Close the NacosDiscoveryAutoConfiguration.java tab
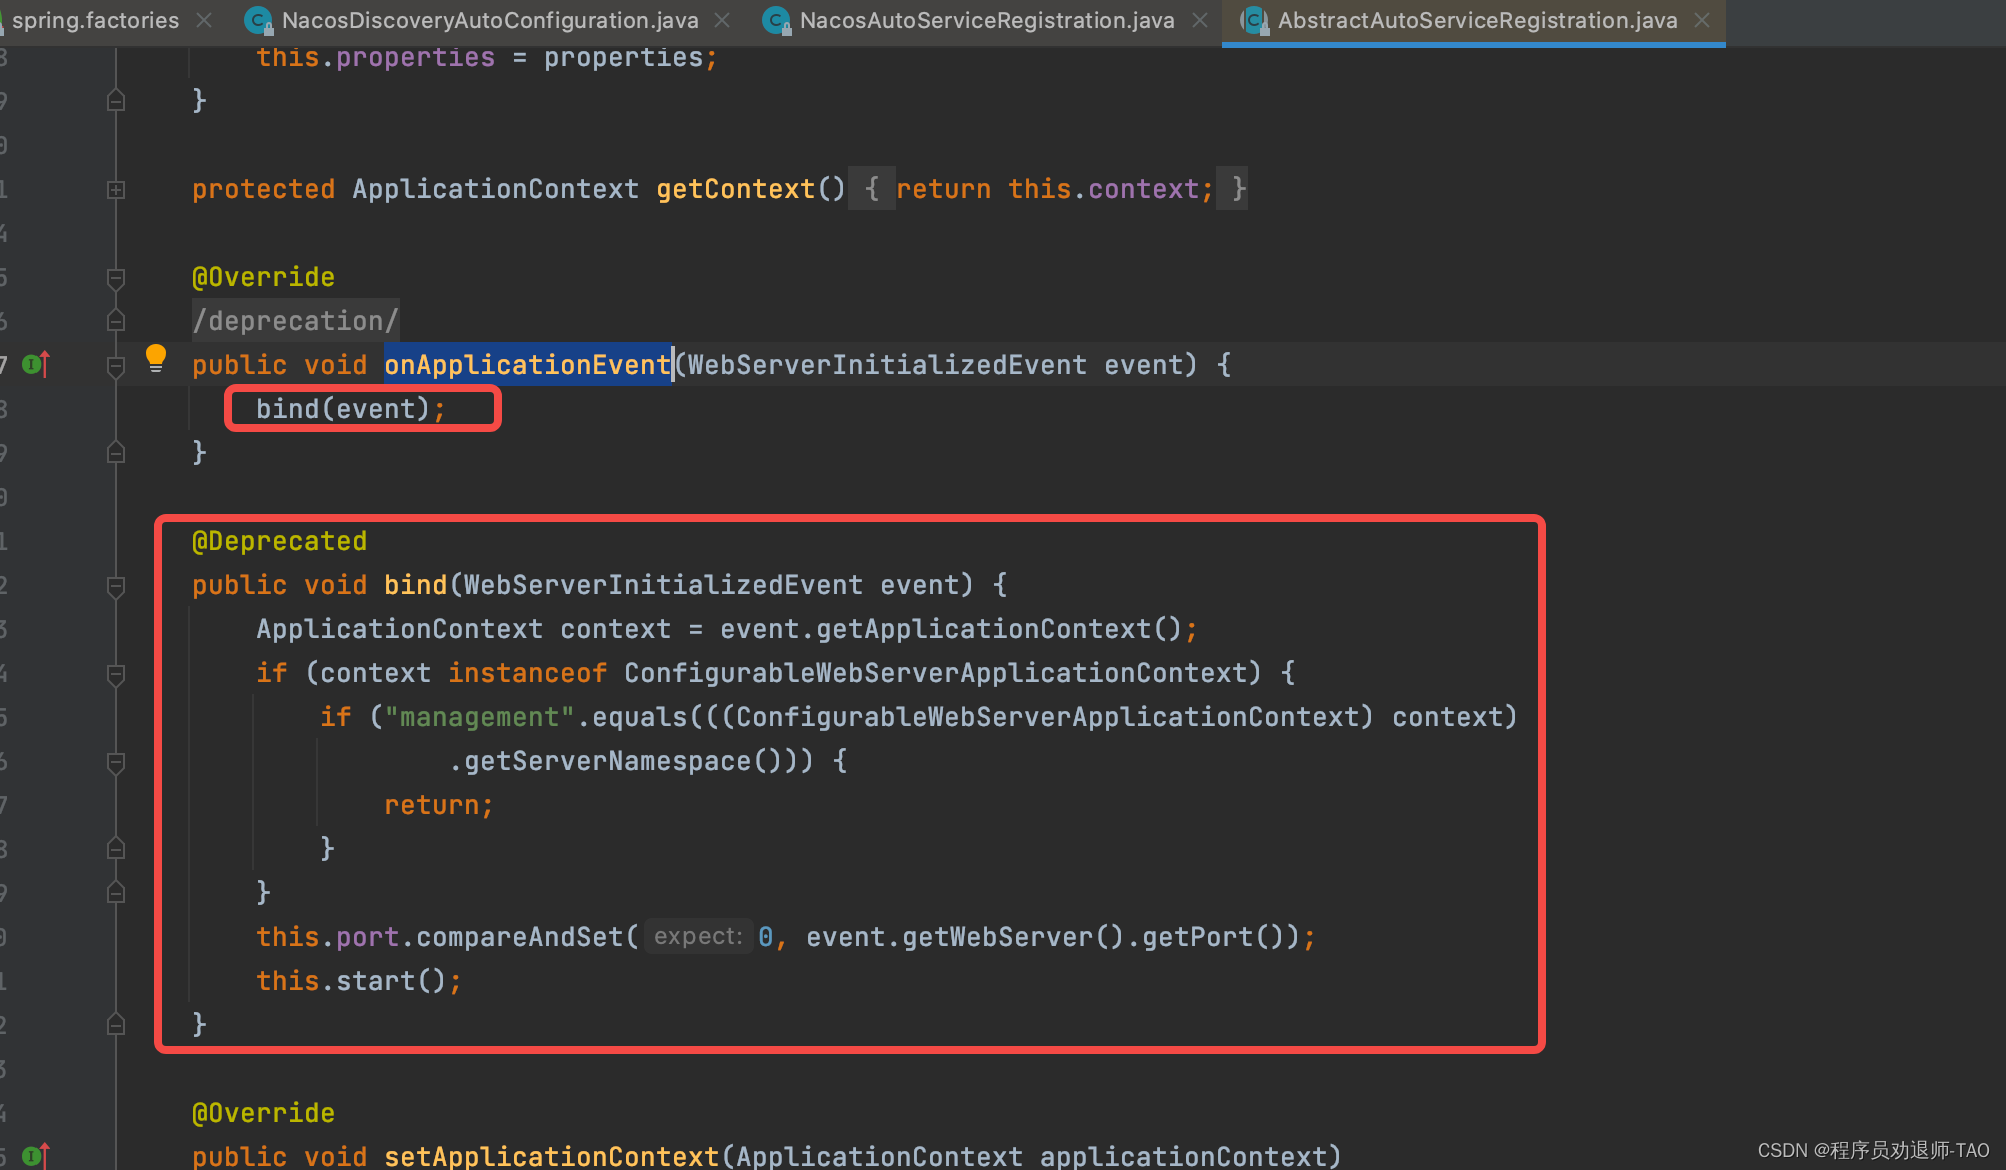The image size is (2006, 1170). click(x=722, y=20)
